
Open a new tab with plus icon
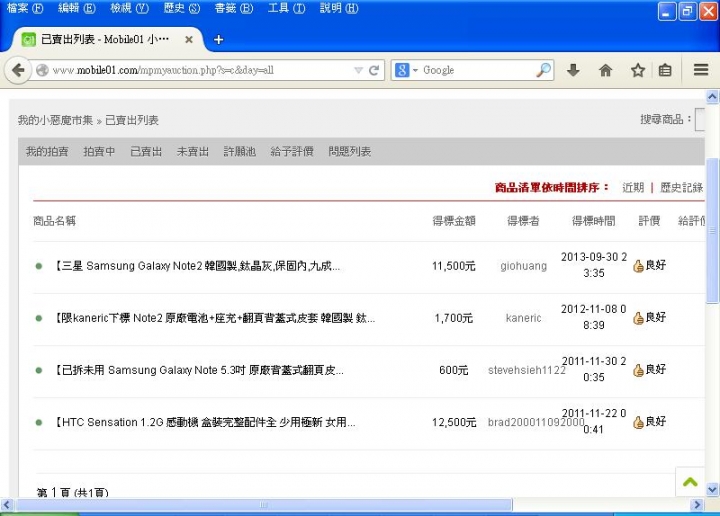click(219, 40)
